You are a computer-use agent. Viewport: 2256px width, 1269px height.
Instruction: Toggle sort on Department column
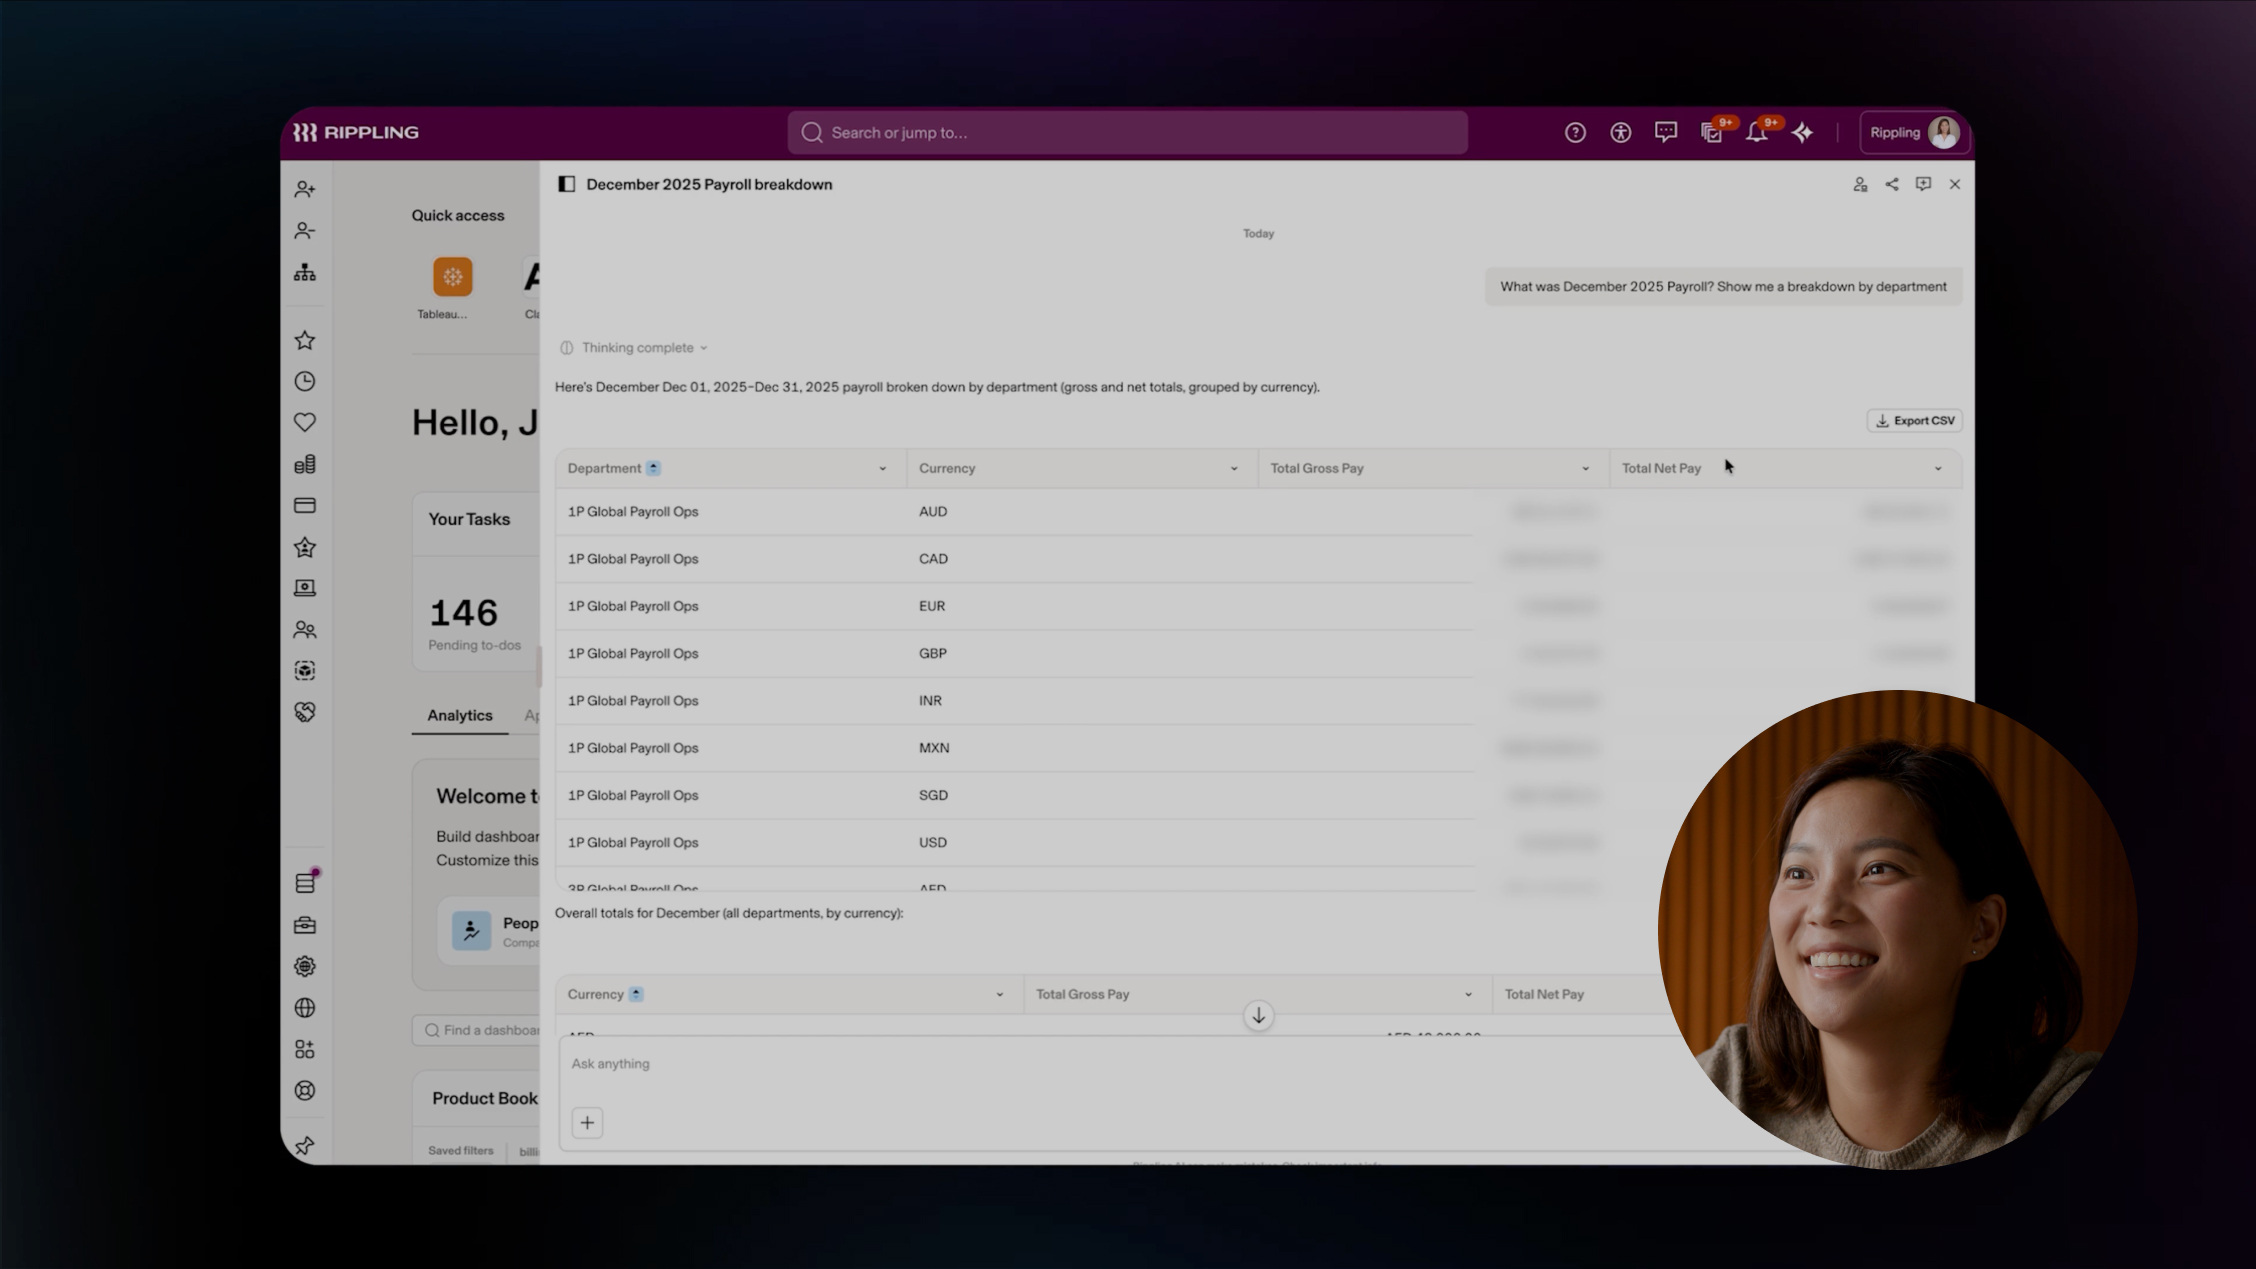coord(653,468)
